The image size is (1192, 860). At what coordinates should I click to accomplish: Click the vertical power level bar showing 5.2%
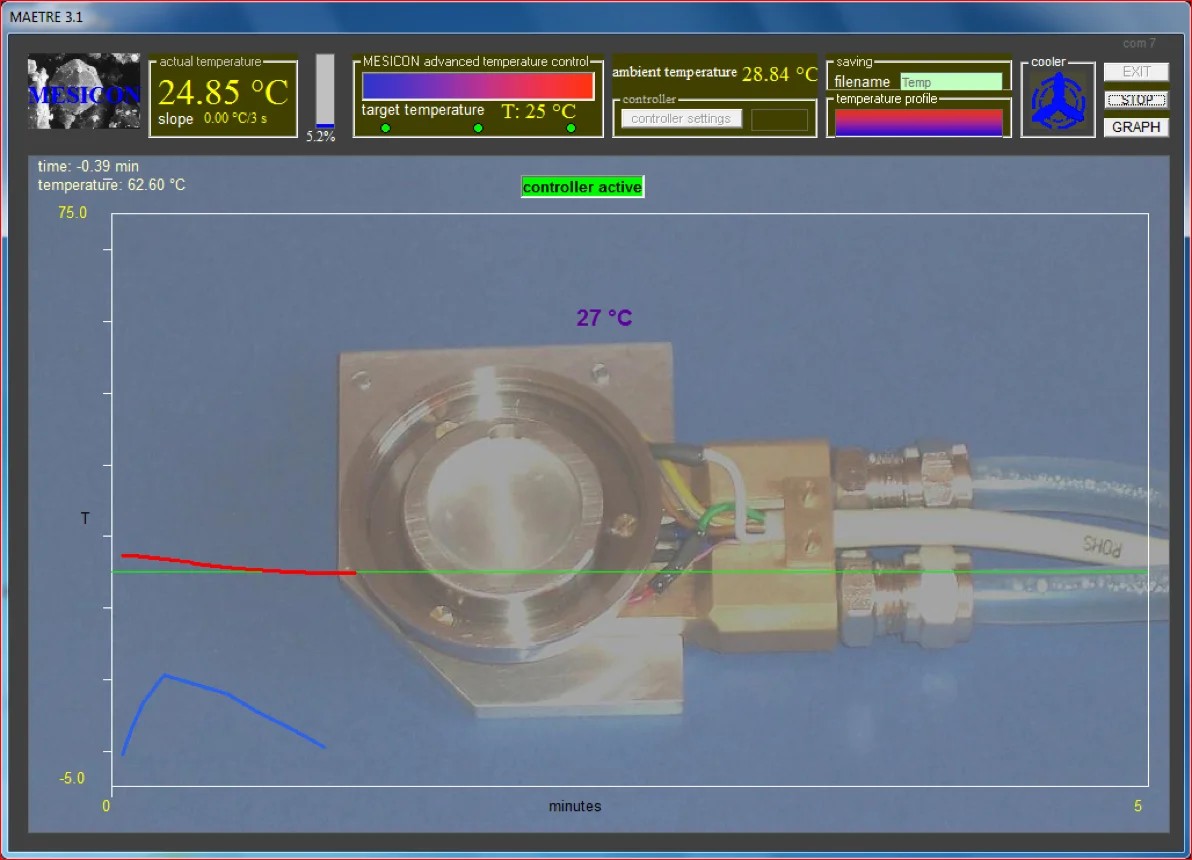coord(325,91)
